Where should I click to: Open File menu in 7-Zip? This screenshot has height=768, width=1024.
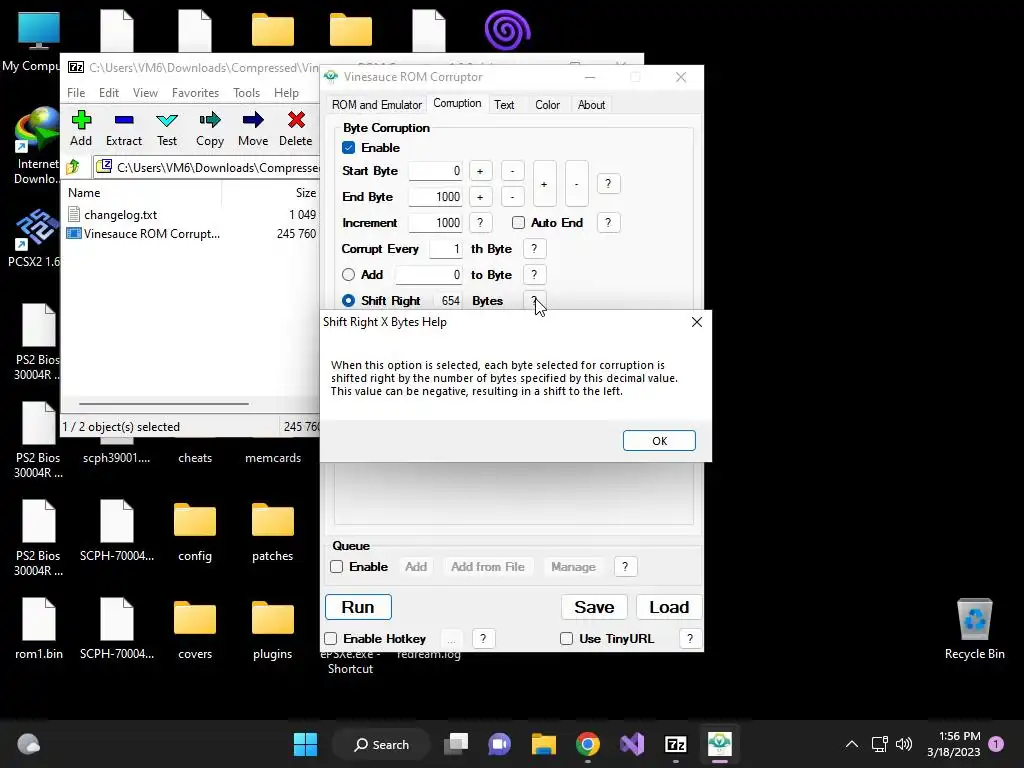(76, 93)
